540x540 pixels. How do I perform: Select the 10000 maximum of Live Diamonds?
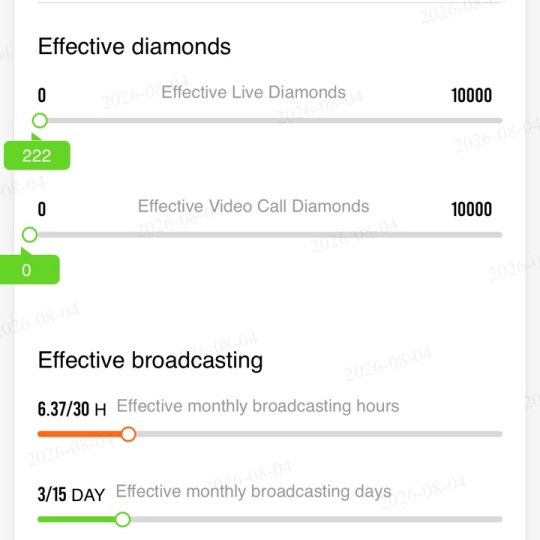tap(471, 95)
